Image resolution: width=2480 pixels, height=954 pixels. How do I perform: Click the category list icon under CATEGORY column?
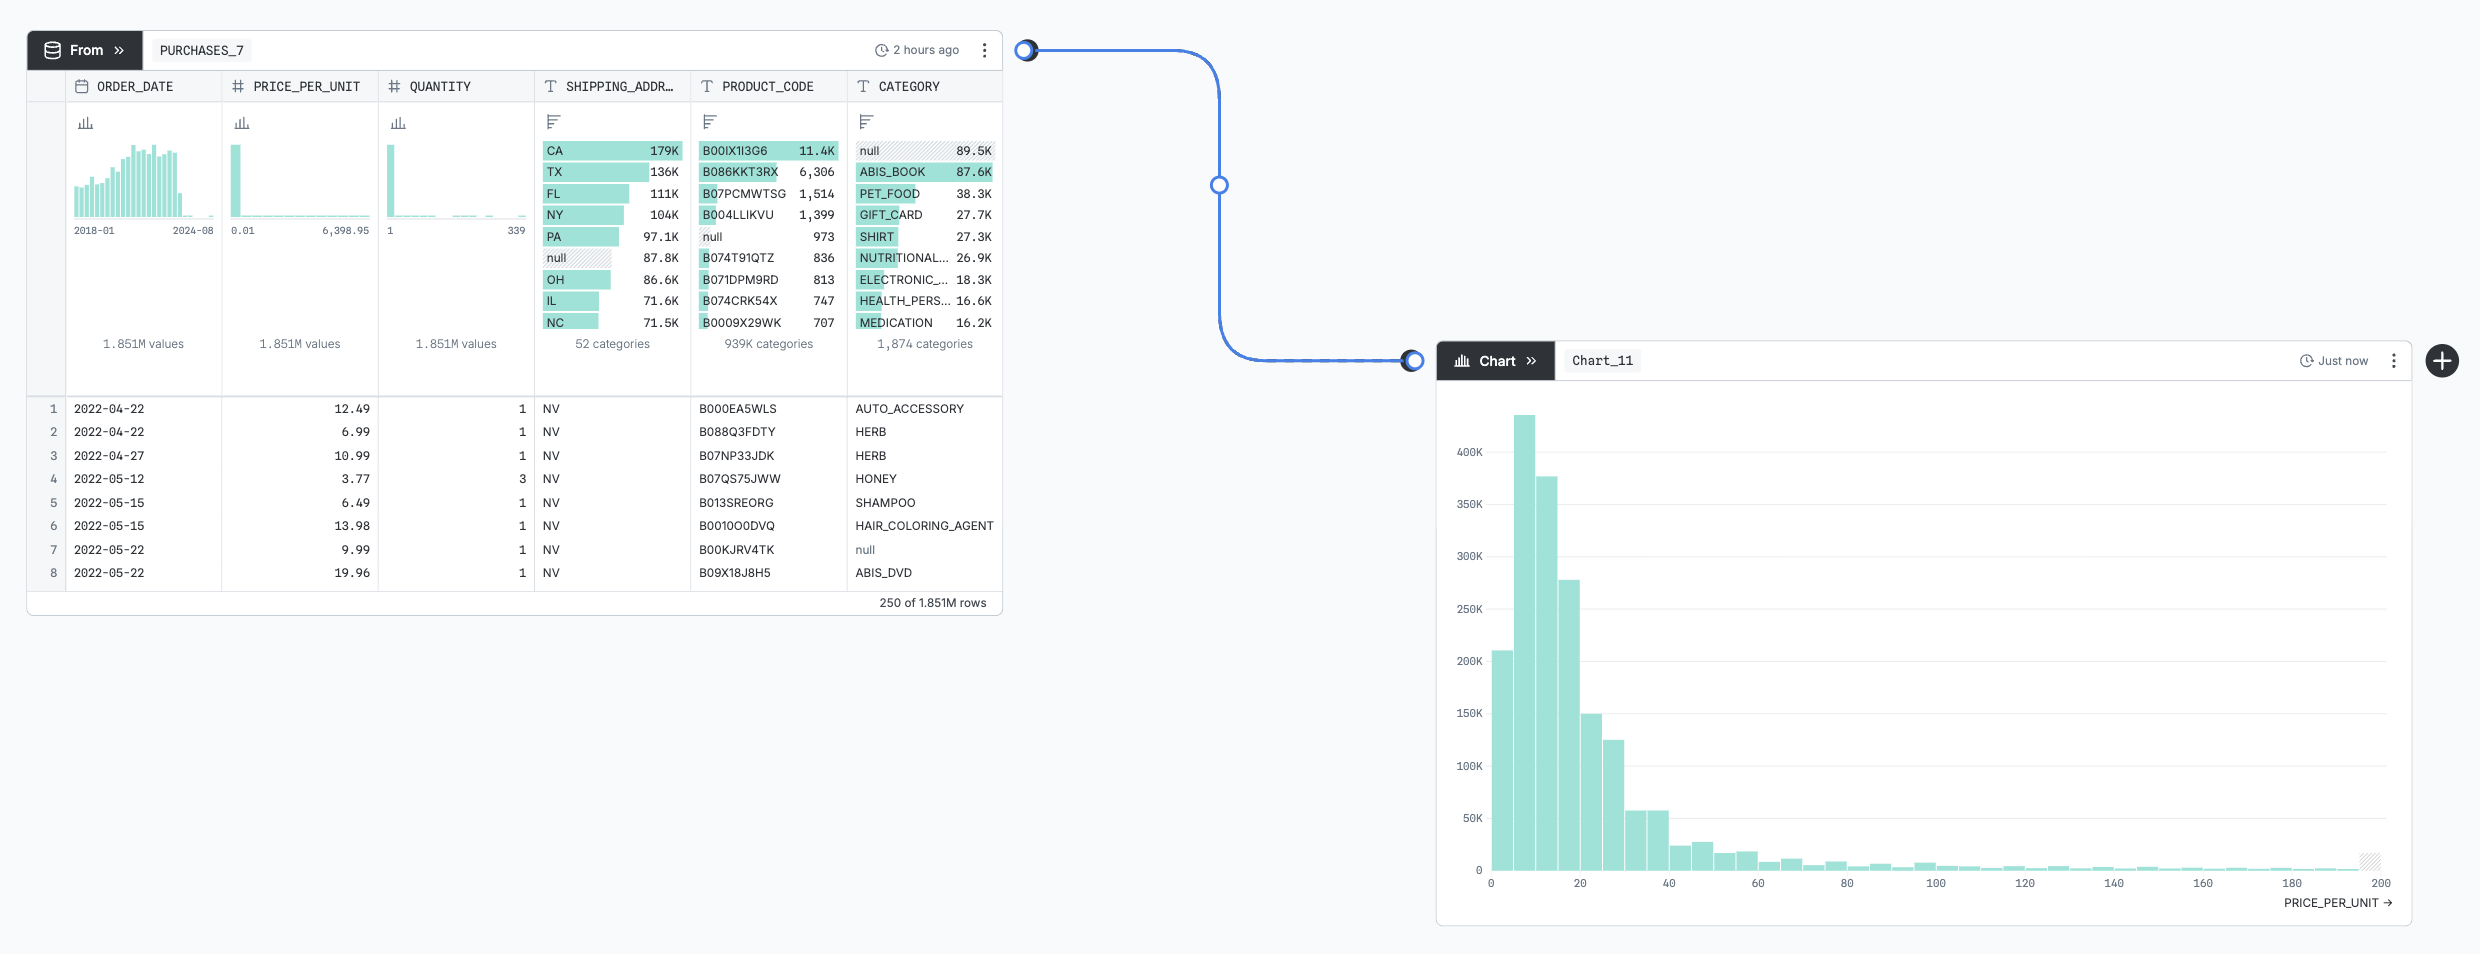(866, 122)
